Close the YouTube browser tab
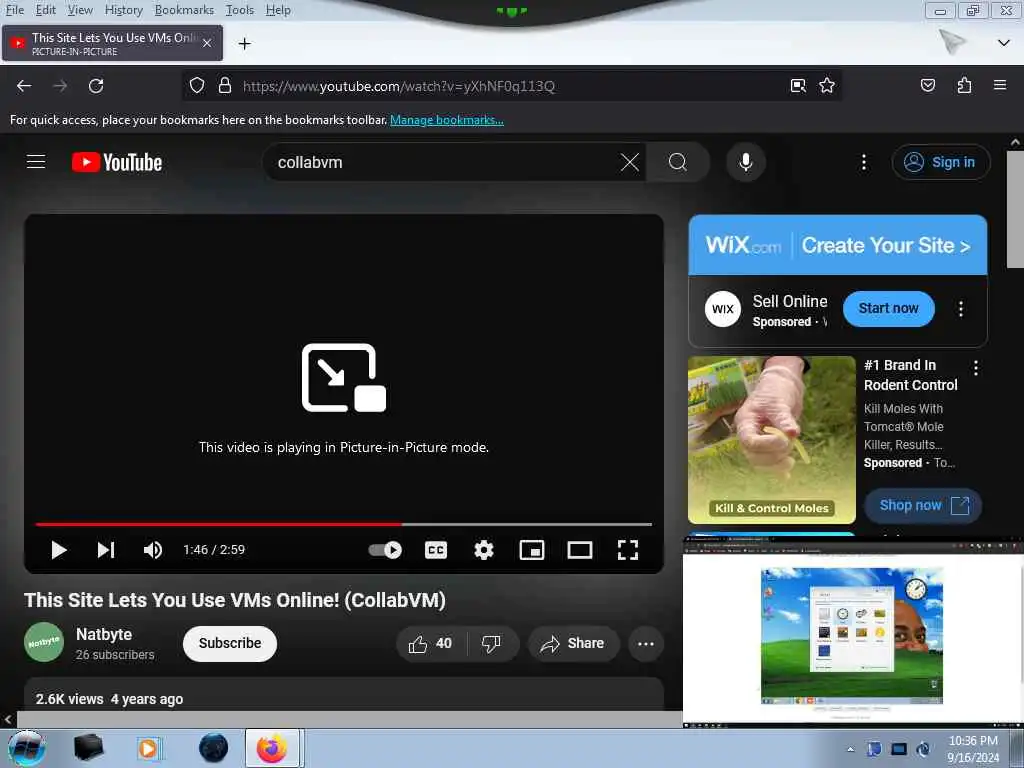This screenshot has width=1024, height=768. [207, 43]
